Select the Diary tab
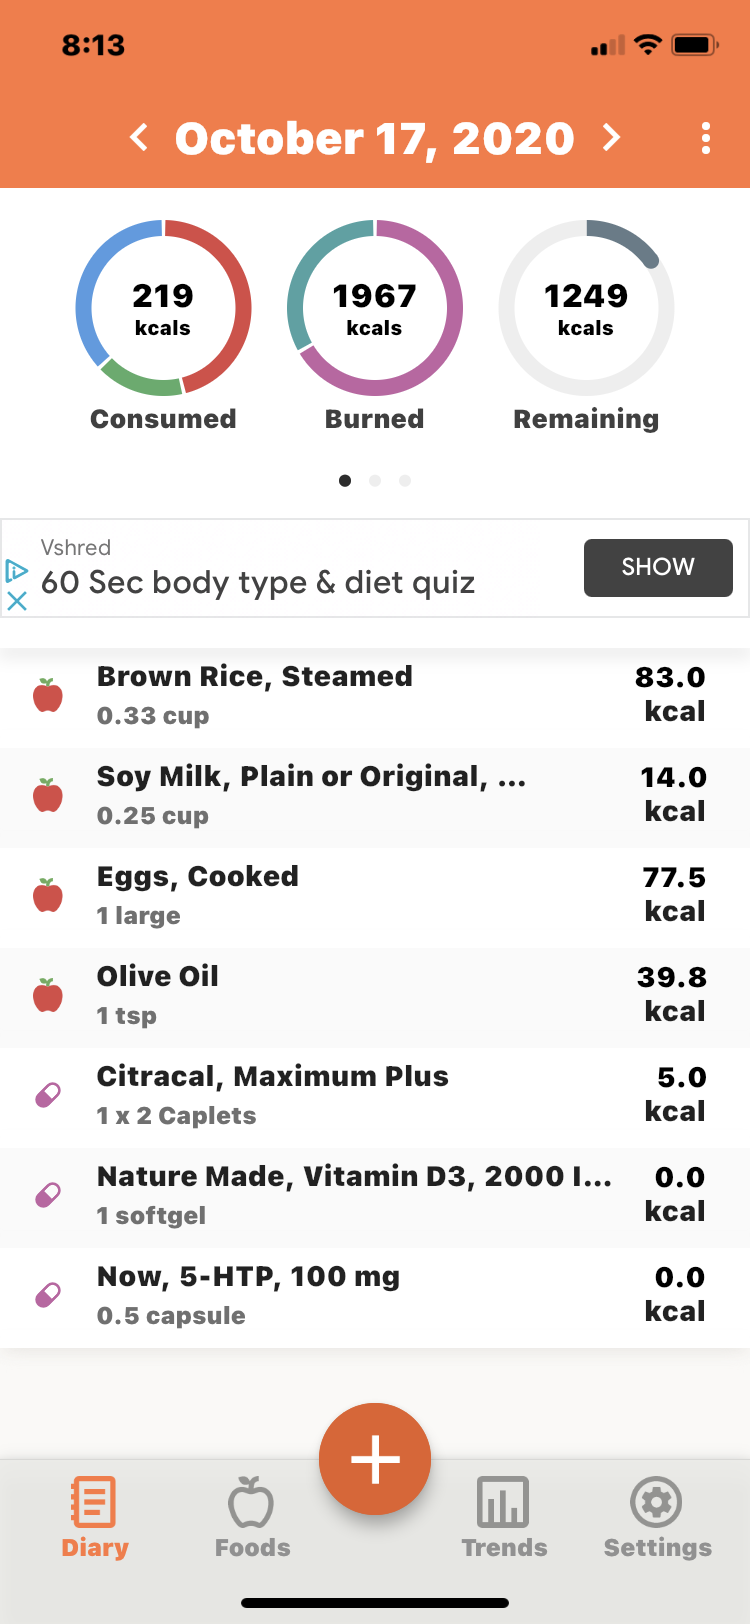The height and width of the screenshot is (1624, 750). coord(95,1517)
